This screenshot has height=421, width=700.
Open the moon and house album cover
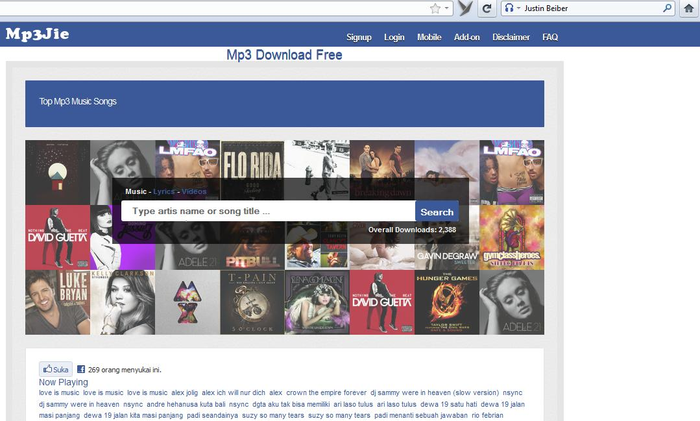tap(58, 172)
